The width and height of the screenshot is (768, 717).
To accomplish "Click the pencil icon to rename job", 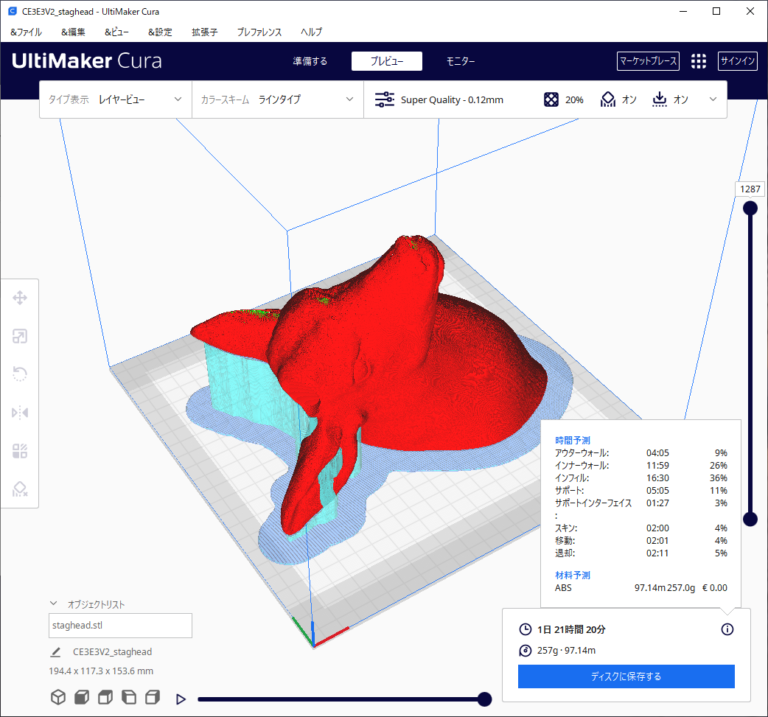I will point(56,652).
